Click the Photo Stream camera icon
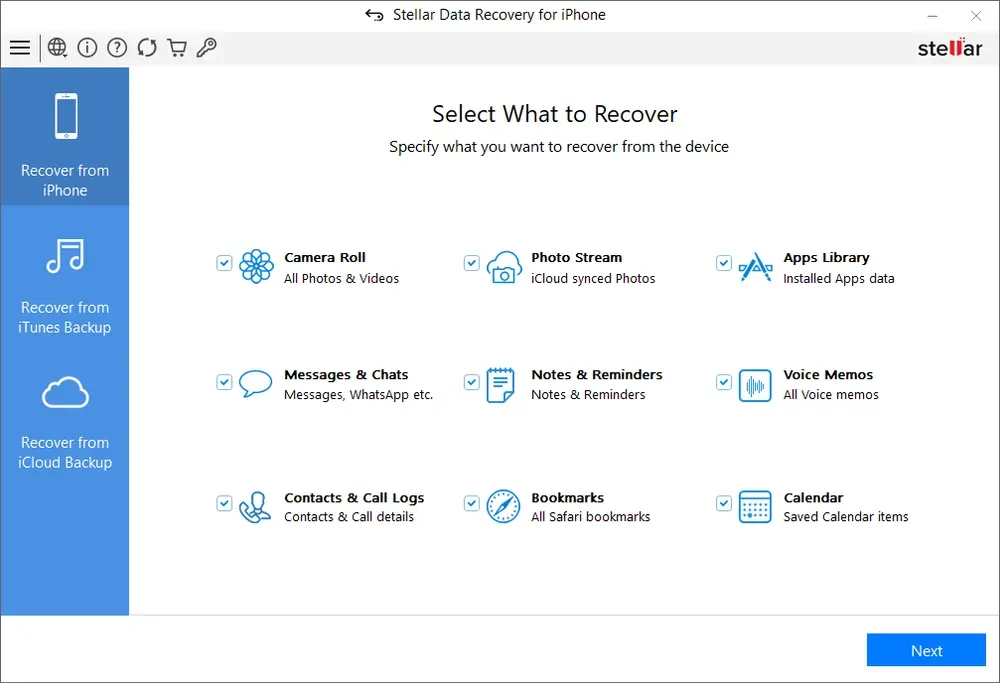 click(503, 266)
